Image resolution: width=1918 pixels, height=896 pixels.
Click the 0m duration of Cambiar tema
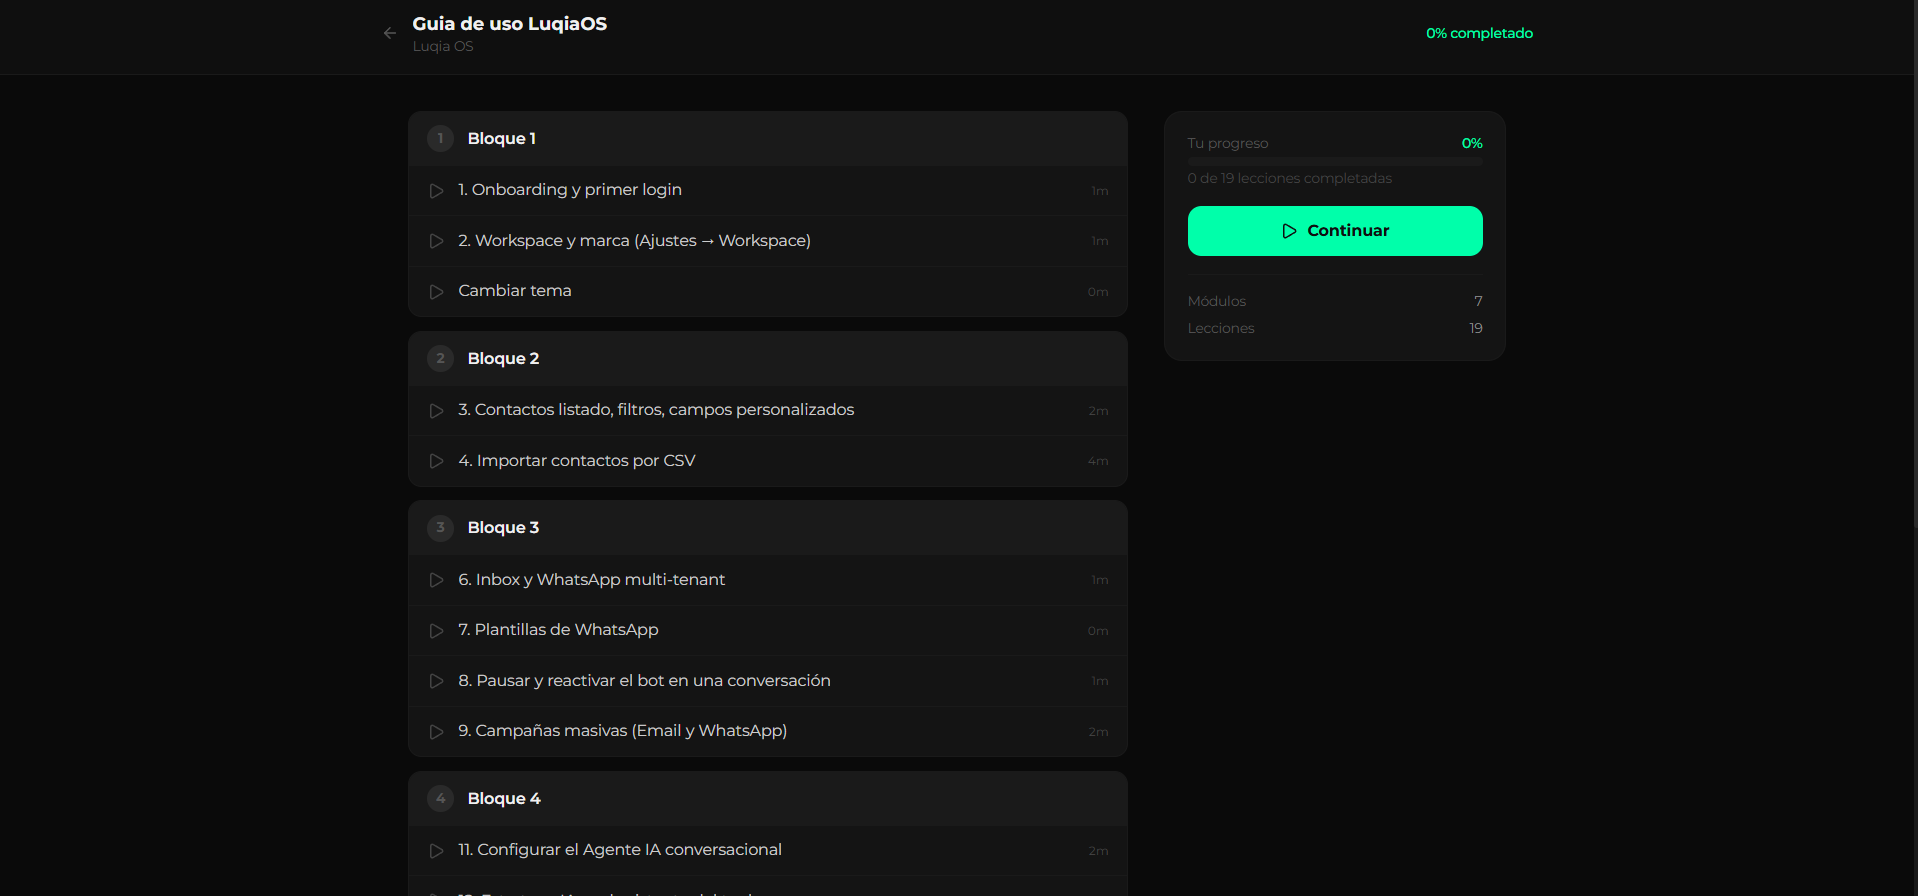pos(1098,292)
